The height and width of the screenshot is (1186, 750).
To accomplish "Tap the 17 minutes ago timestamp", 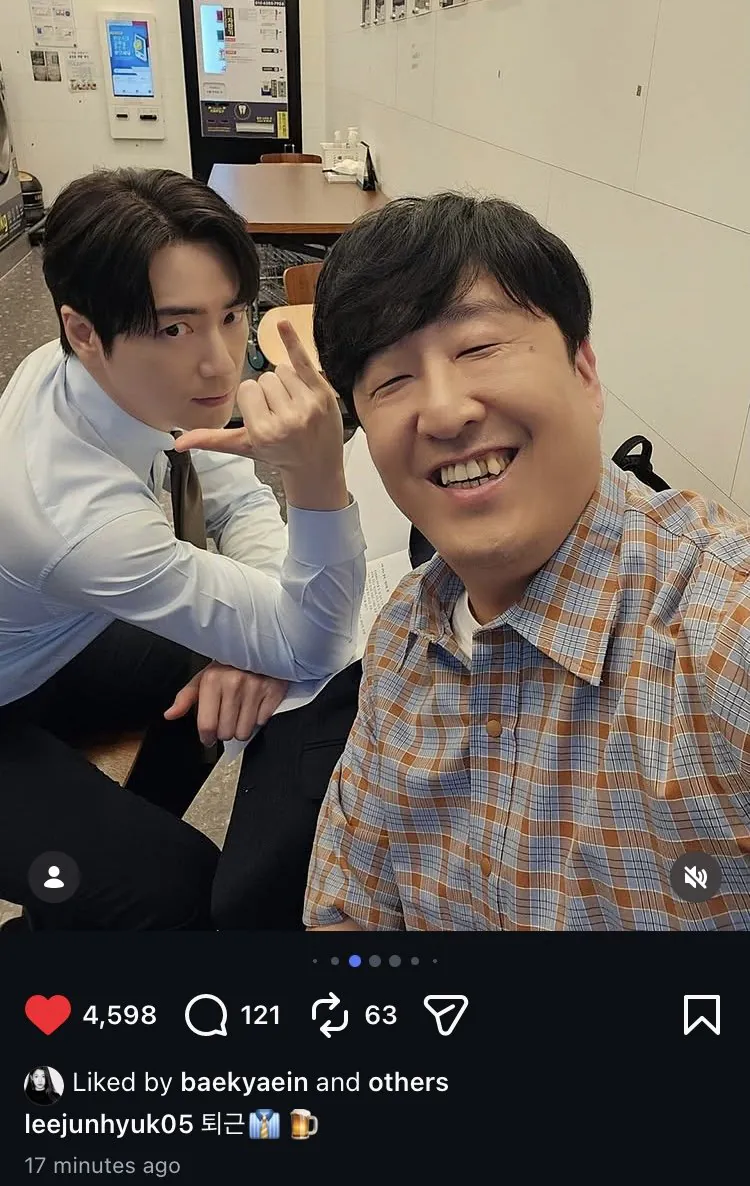I will 103,1165.
